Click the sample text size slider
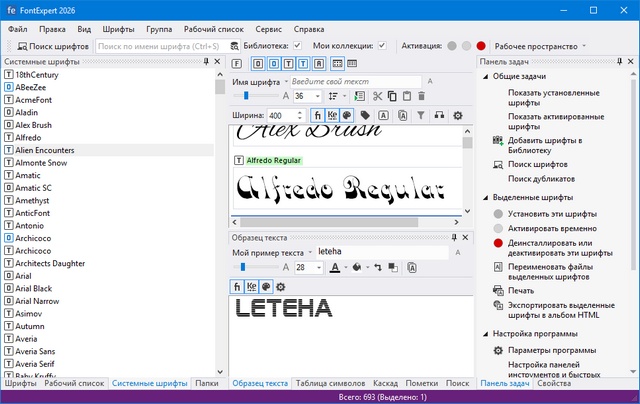The height and width of the screenshot is (404, 640). 256,267
